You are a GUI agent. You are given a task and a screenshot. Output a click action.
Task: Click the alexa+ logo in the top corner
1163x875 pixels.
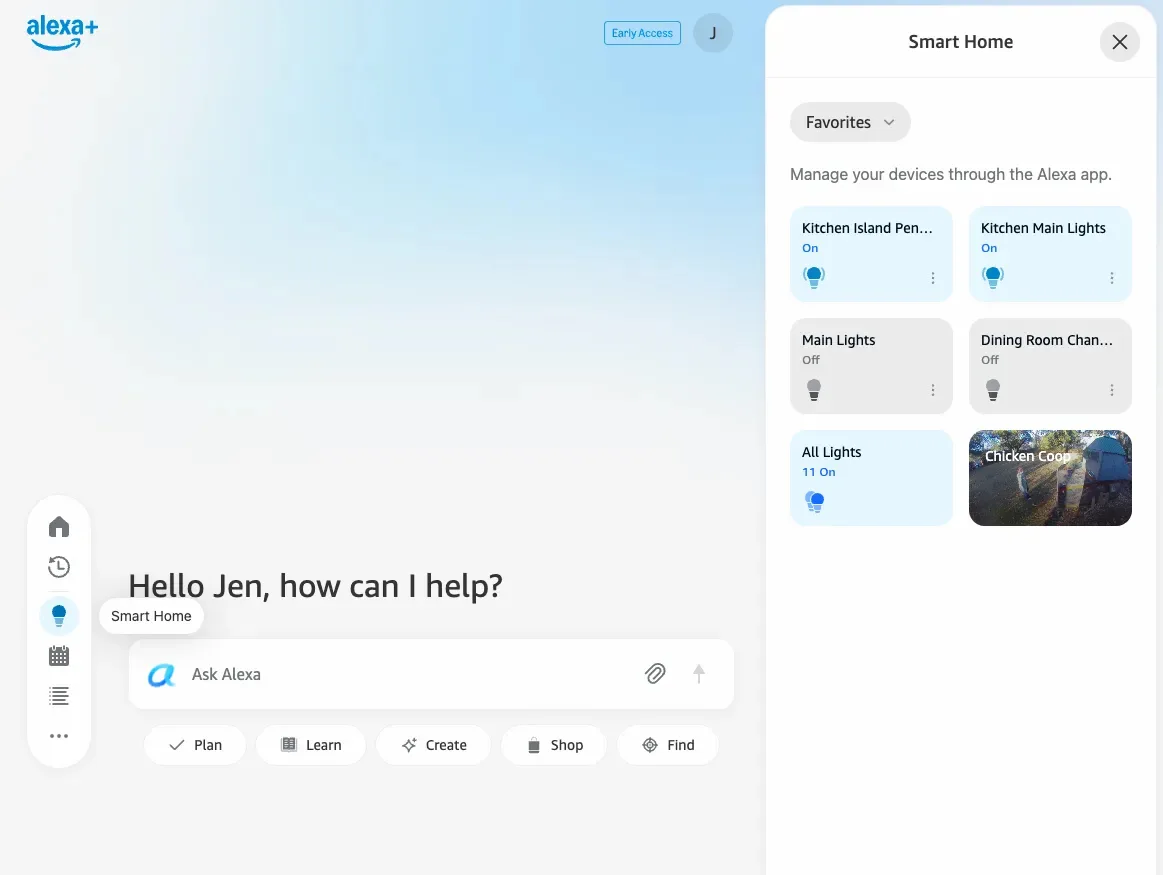tap(62, 31)
